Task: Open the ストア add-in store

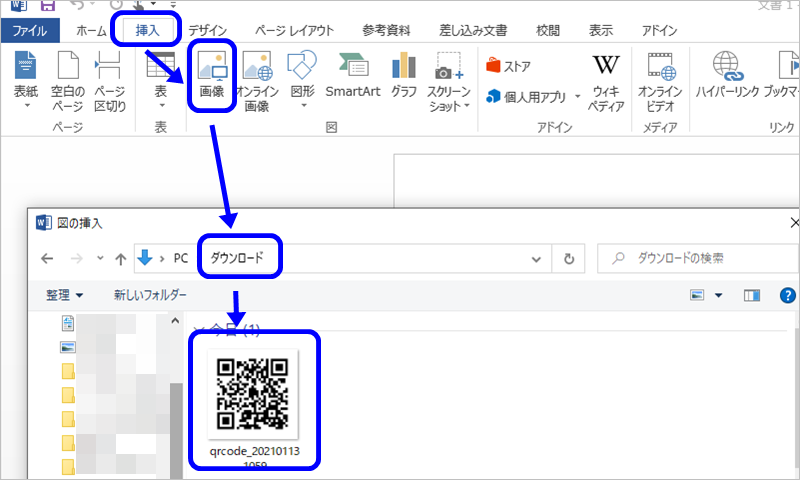Action: tap(508, 66)
